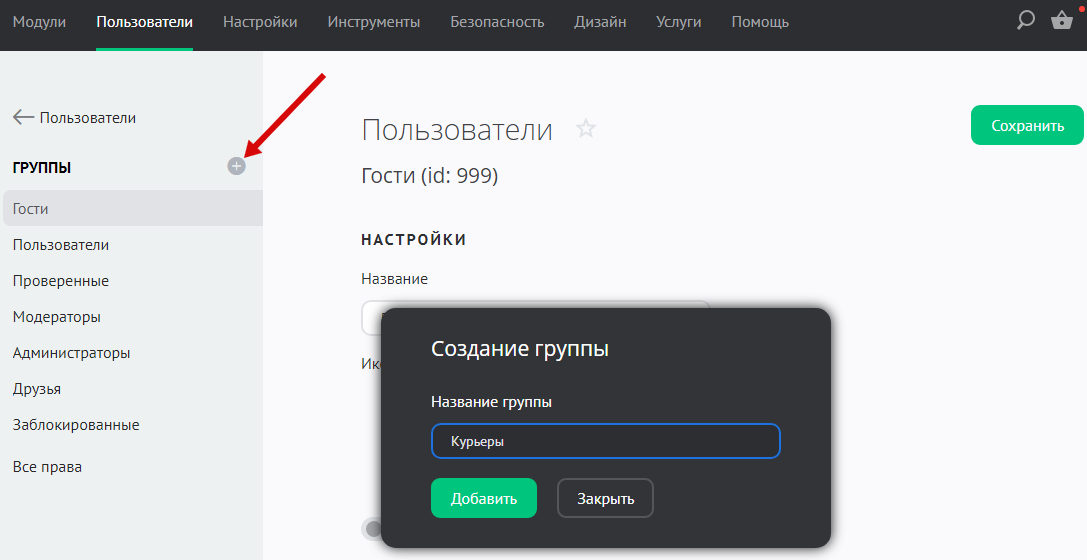
Task: Dismiss the dialog with Закрыть
Action: coord(605,498)
